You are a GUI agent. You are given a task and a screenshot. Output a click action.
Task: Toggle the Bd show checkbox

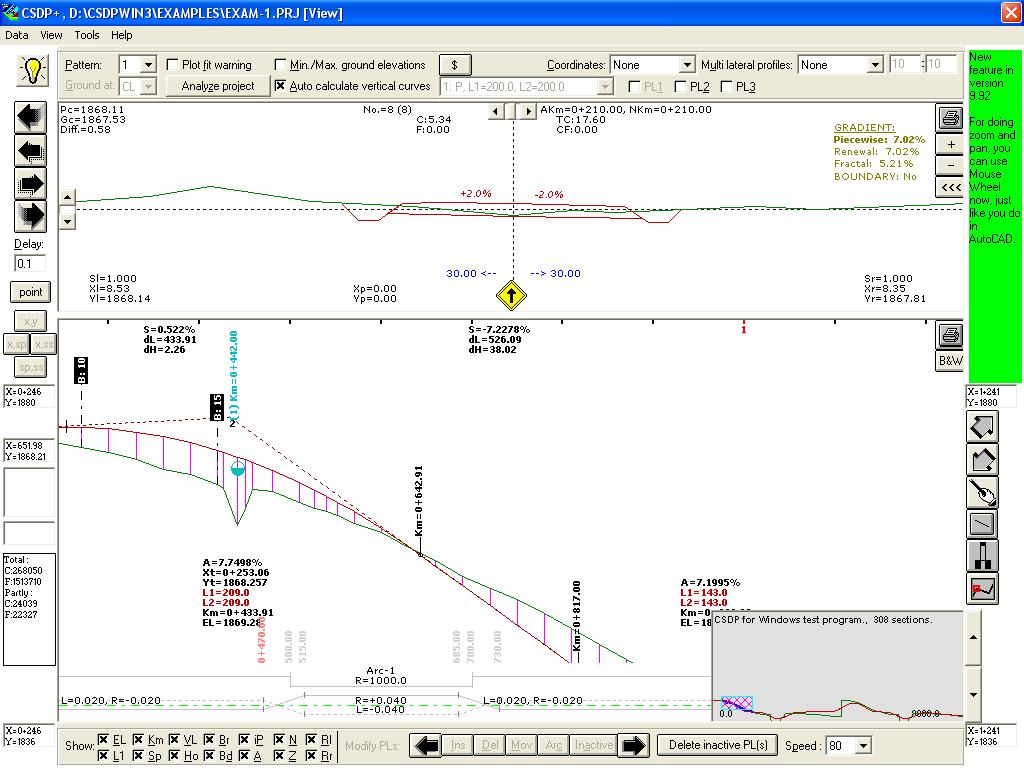click(209, 756)
